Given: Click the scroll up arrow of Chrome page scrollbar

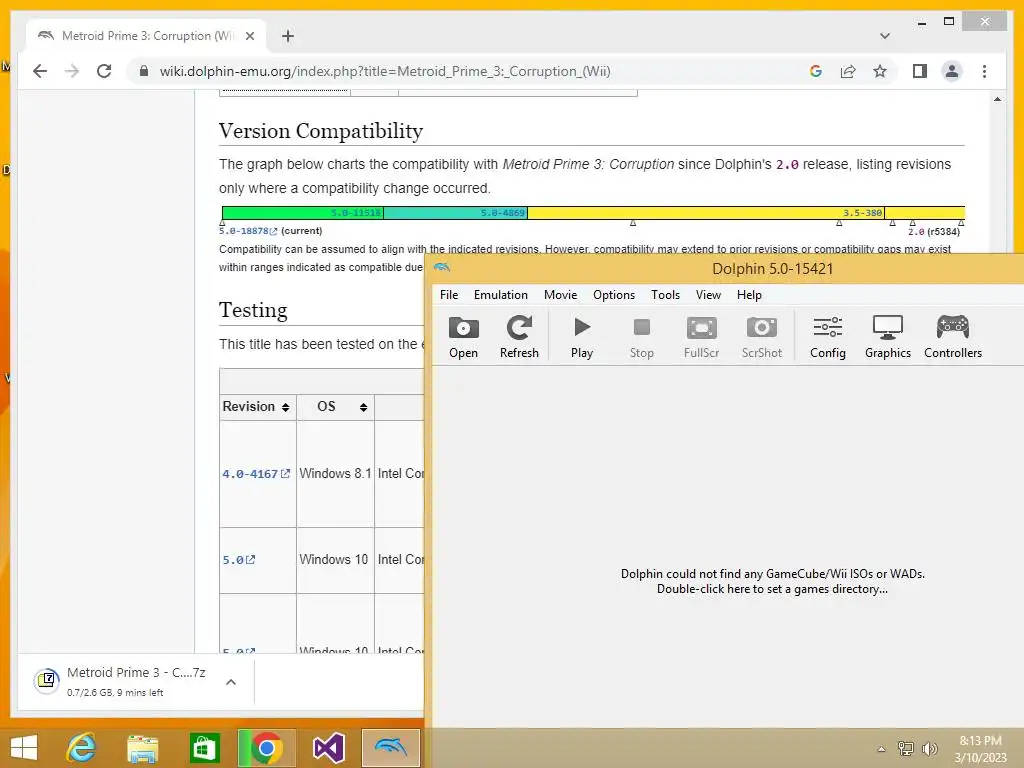Looking at the screenshot, I should click(997, 99).
